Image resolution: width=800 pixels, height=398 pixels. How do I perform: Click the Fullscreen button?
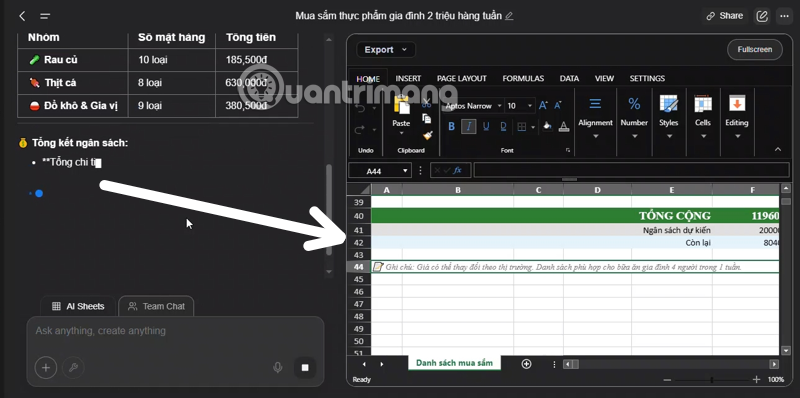click(x=755, y=49)
